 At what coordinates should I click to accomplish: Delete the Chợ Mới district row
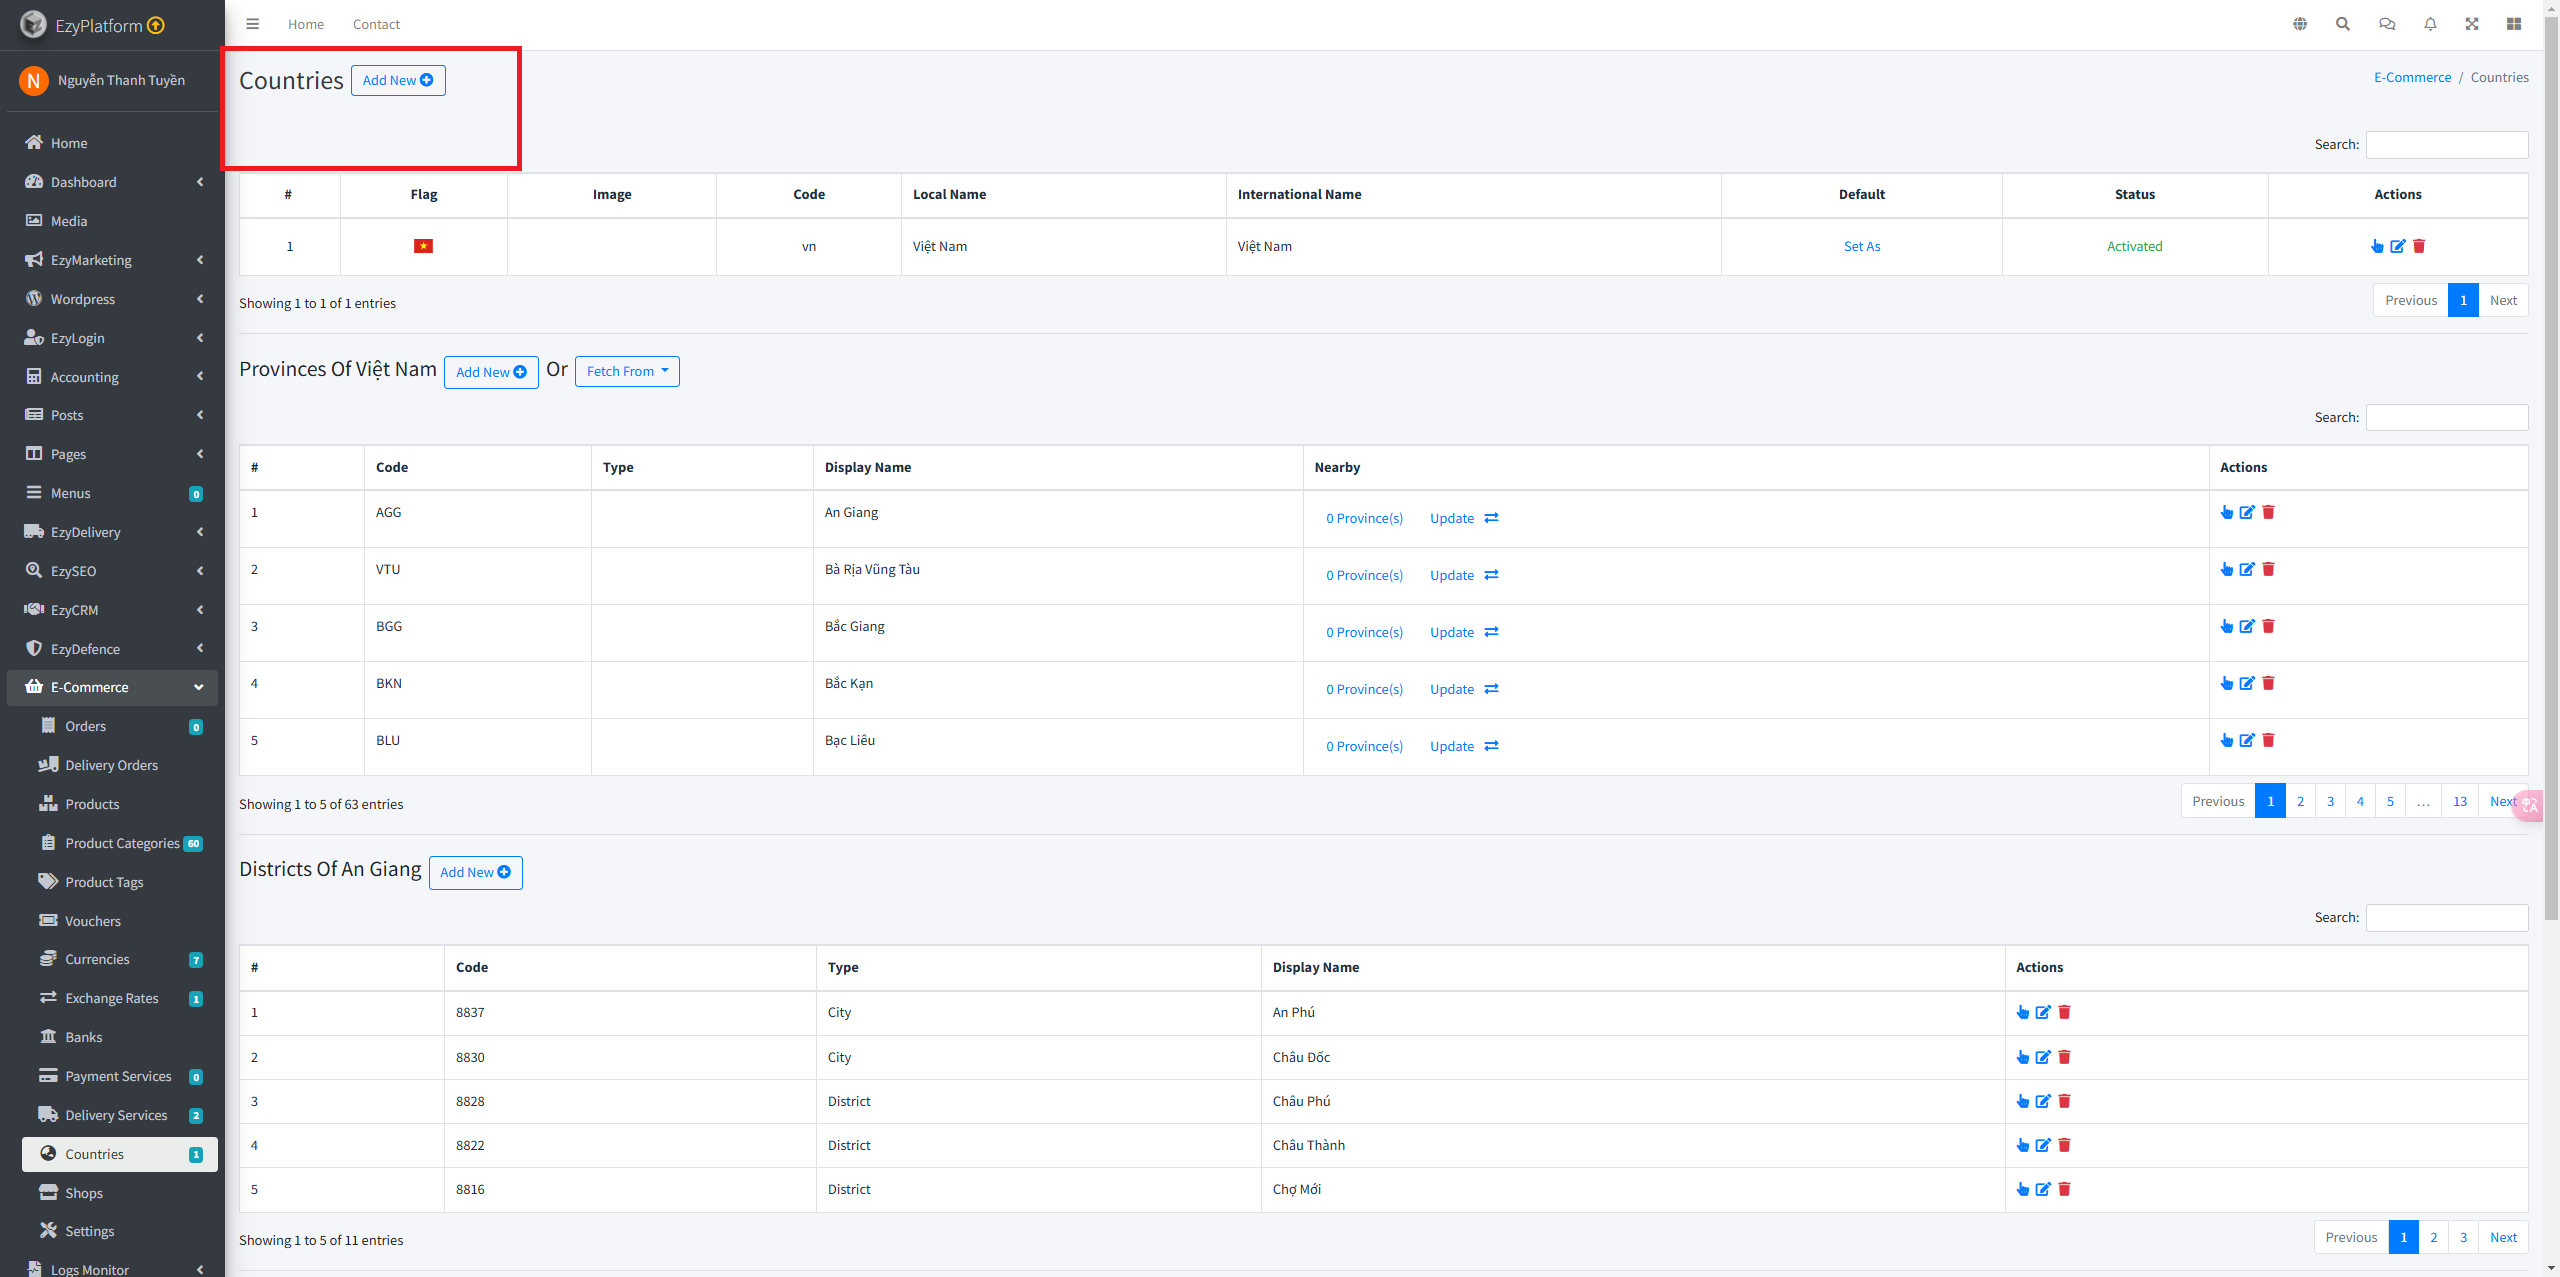2064,1189
